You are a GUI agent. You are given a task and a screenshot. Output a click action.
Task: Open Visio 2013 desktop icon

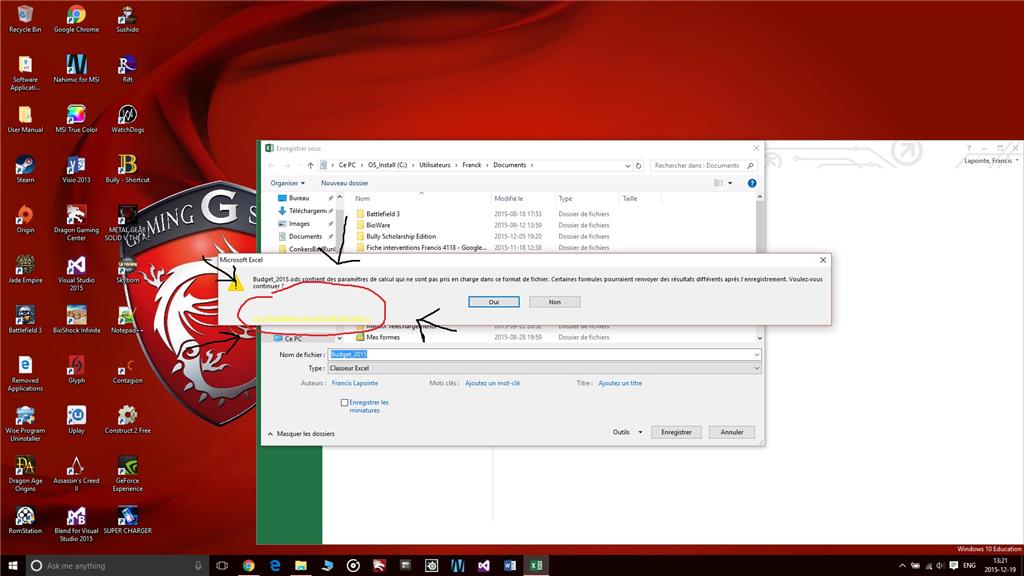point(76,168)
